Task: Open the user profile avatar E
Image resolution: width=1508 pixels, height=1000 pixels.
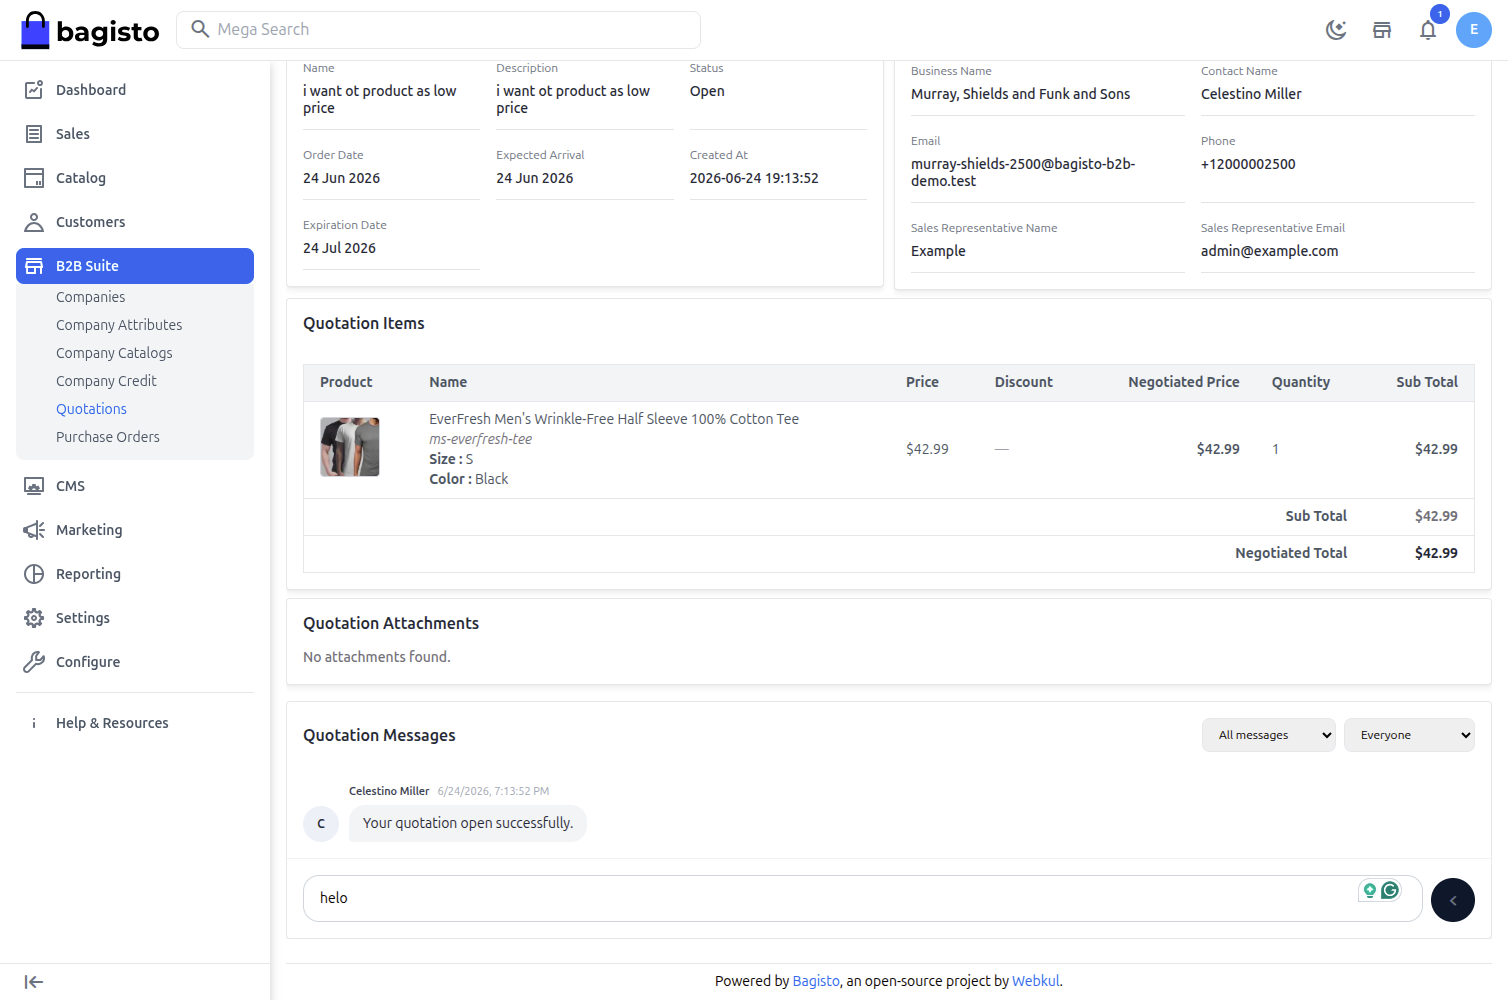Action: [x=1474, y=30]
